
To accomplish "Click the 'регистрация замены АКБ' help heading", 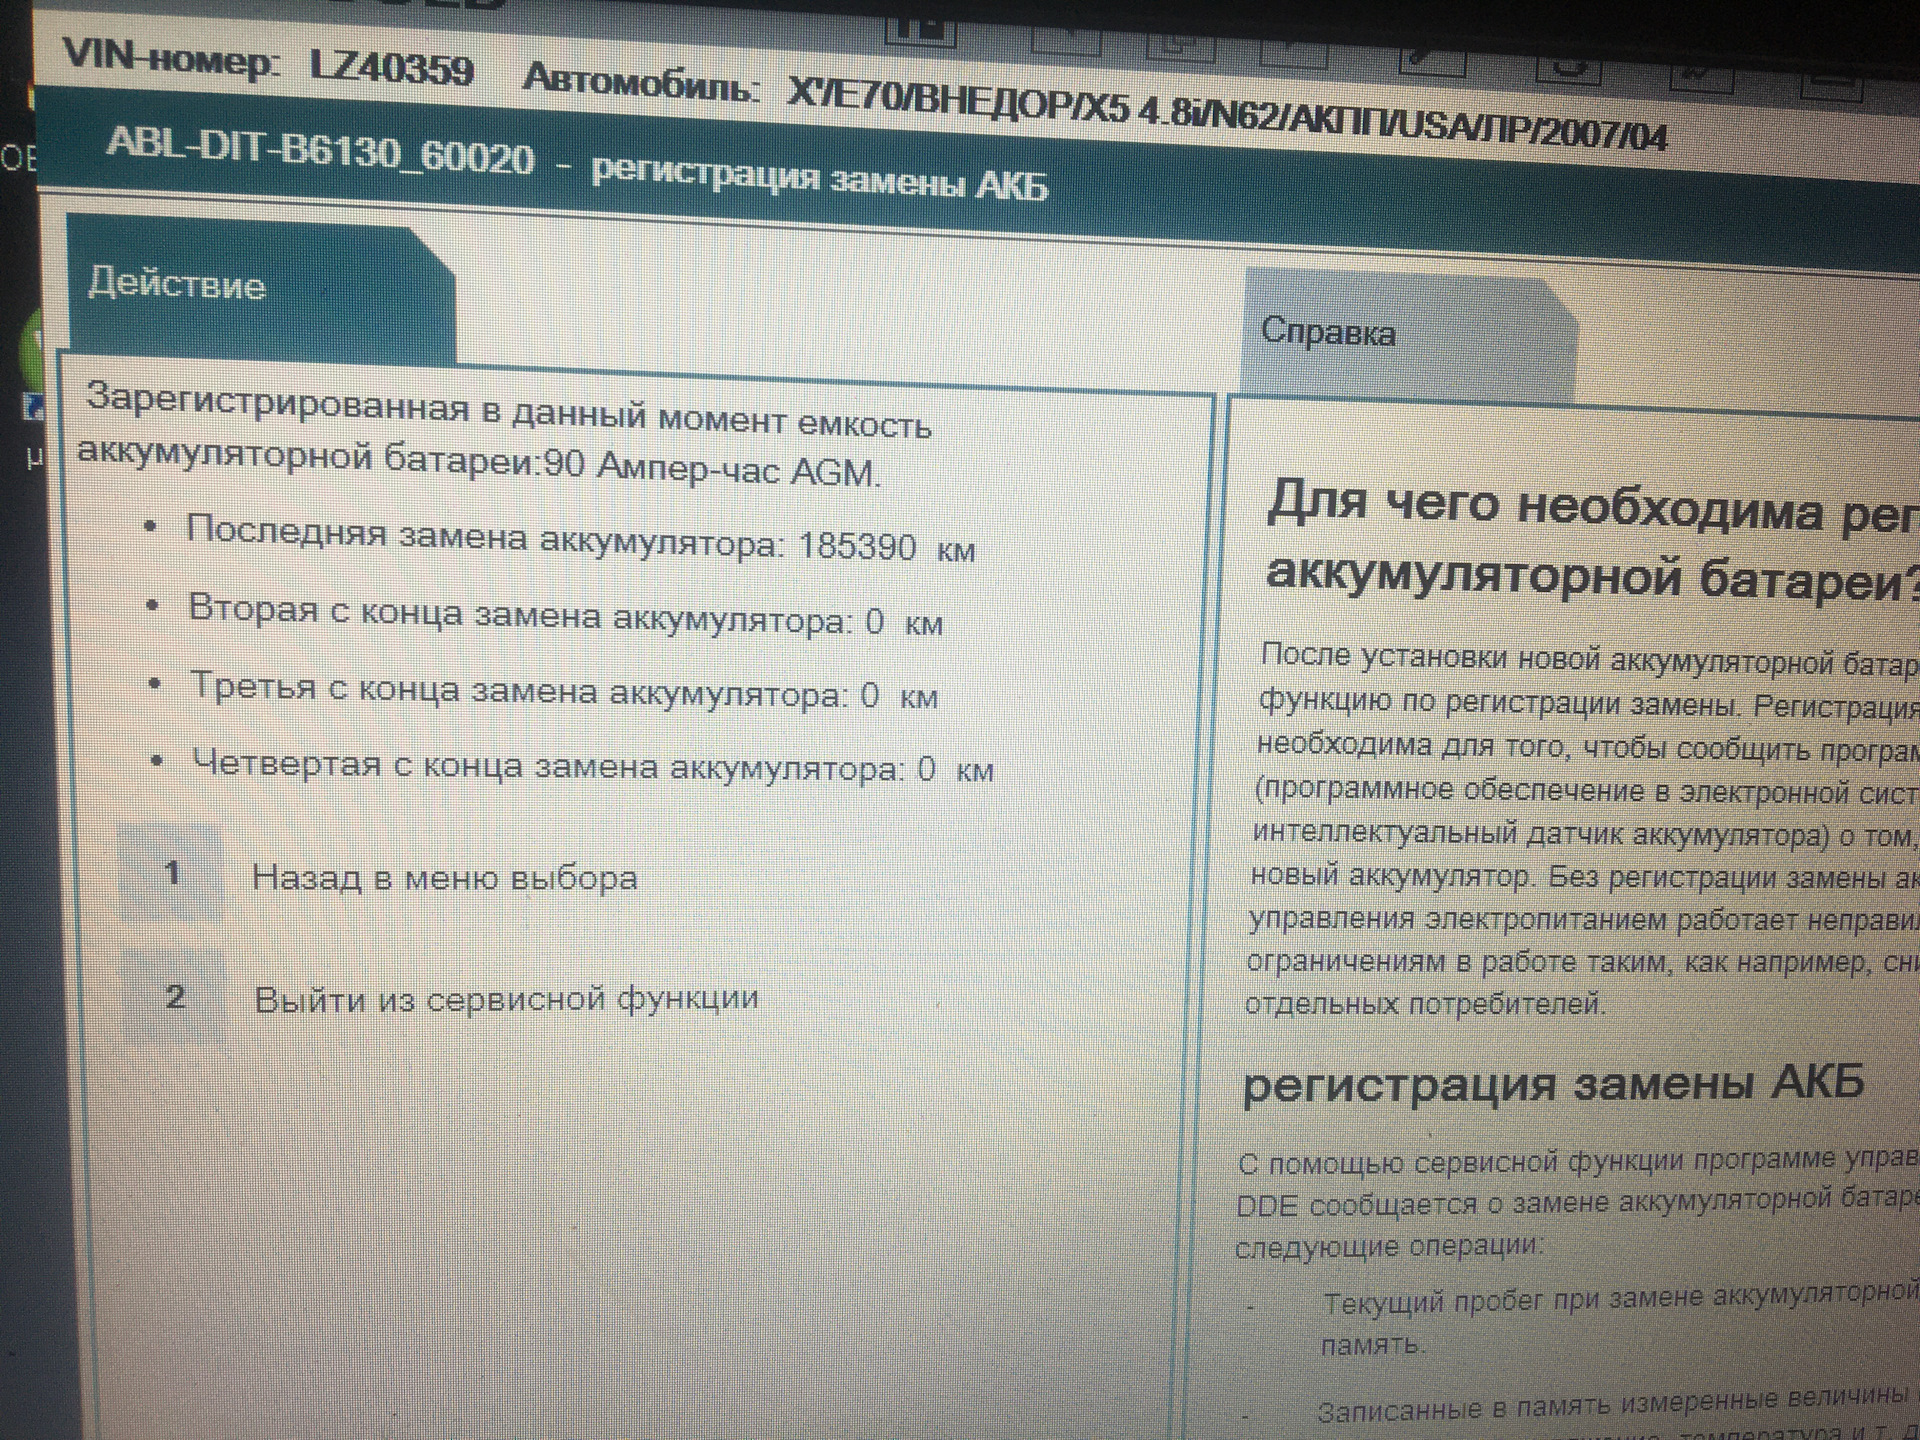I will [x=1552, y=1084].
